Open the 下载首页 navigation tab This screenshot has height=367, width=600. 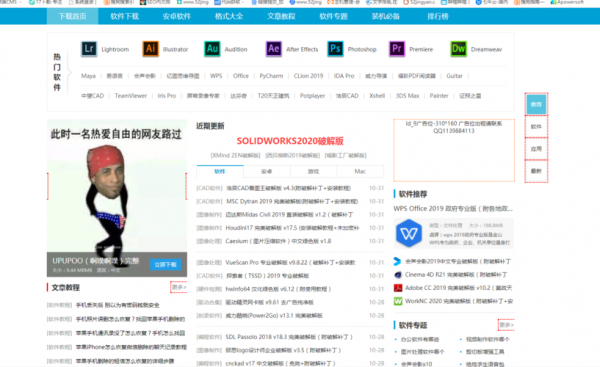pos(72,16)
